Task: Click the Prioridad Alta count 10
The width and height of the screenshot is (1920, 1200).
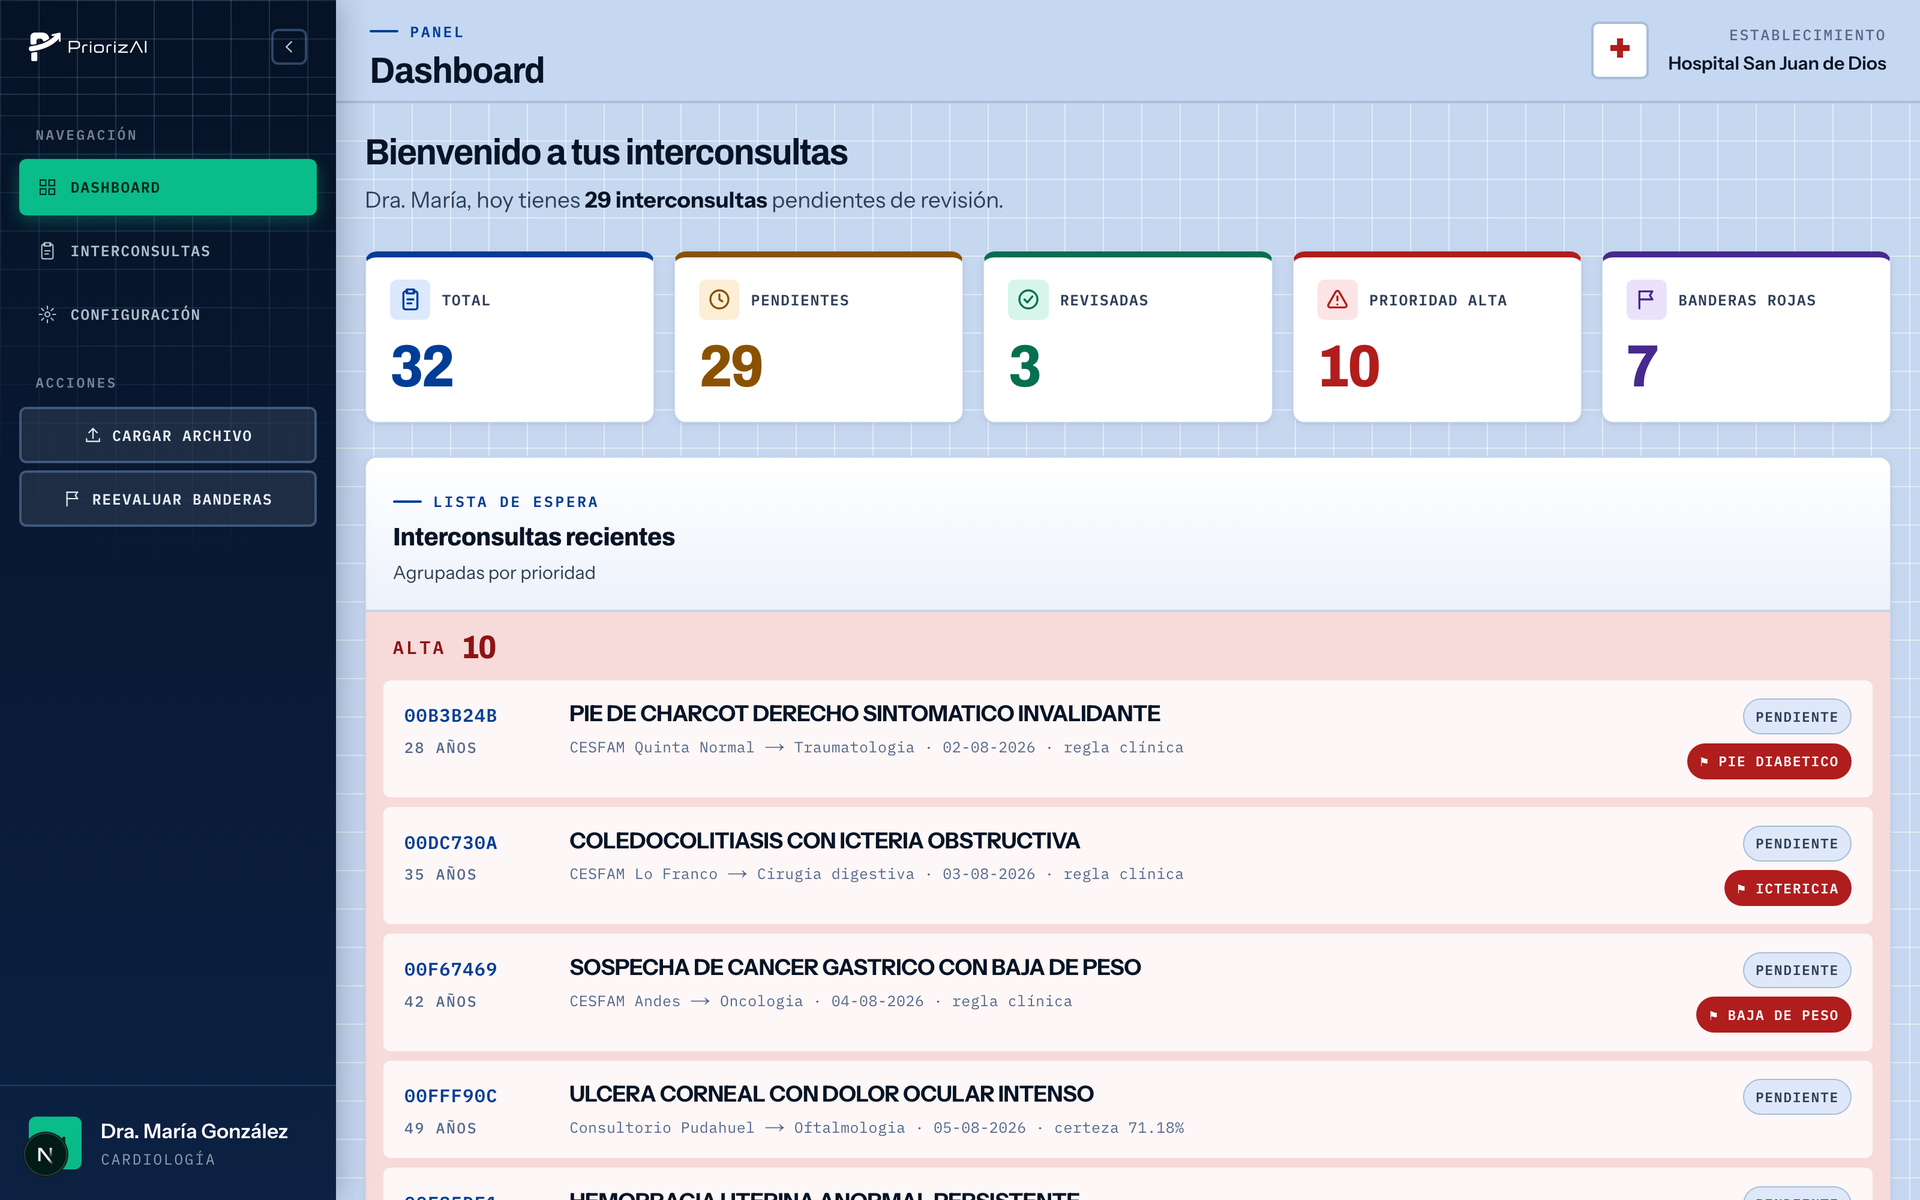Action: (1349, 366)
